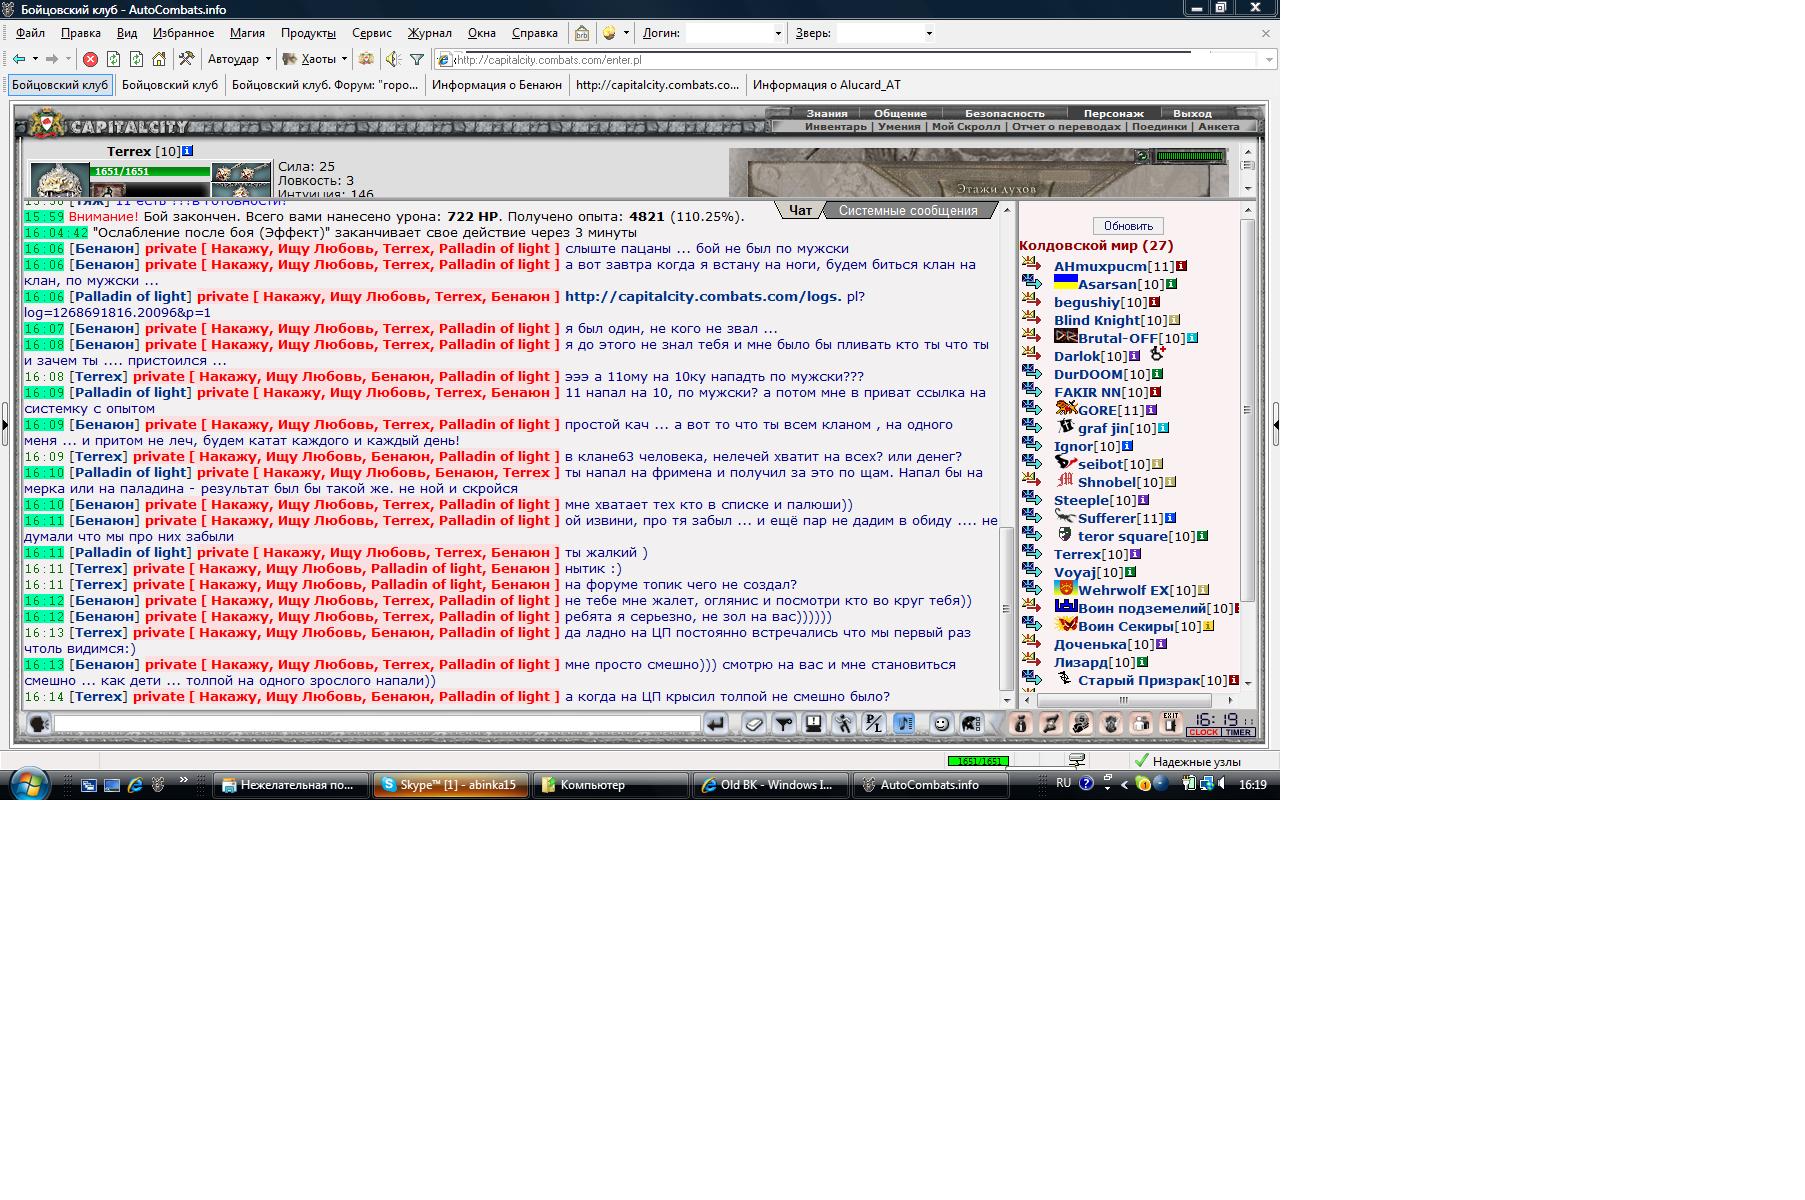The width and height of the screenshot is (1805, 1200).
Task: Open the Безопасность game menu
Action: coord(1005,113)
